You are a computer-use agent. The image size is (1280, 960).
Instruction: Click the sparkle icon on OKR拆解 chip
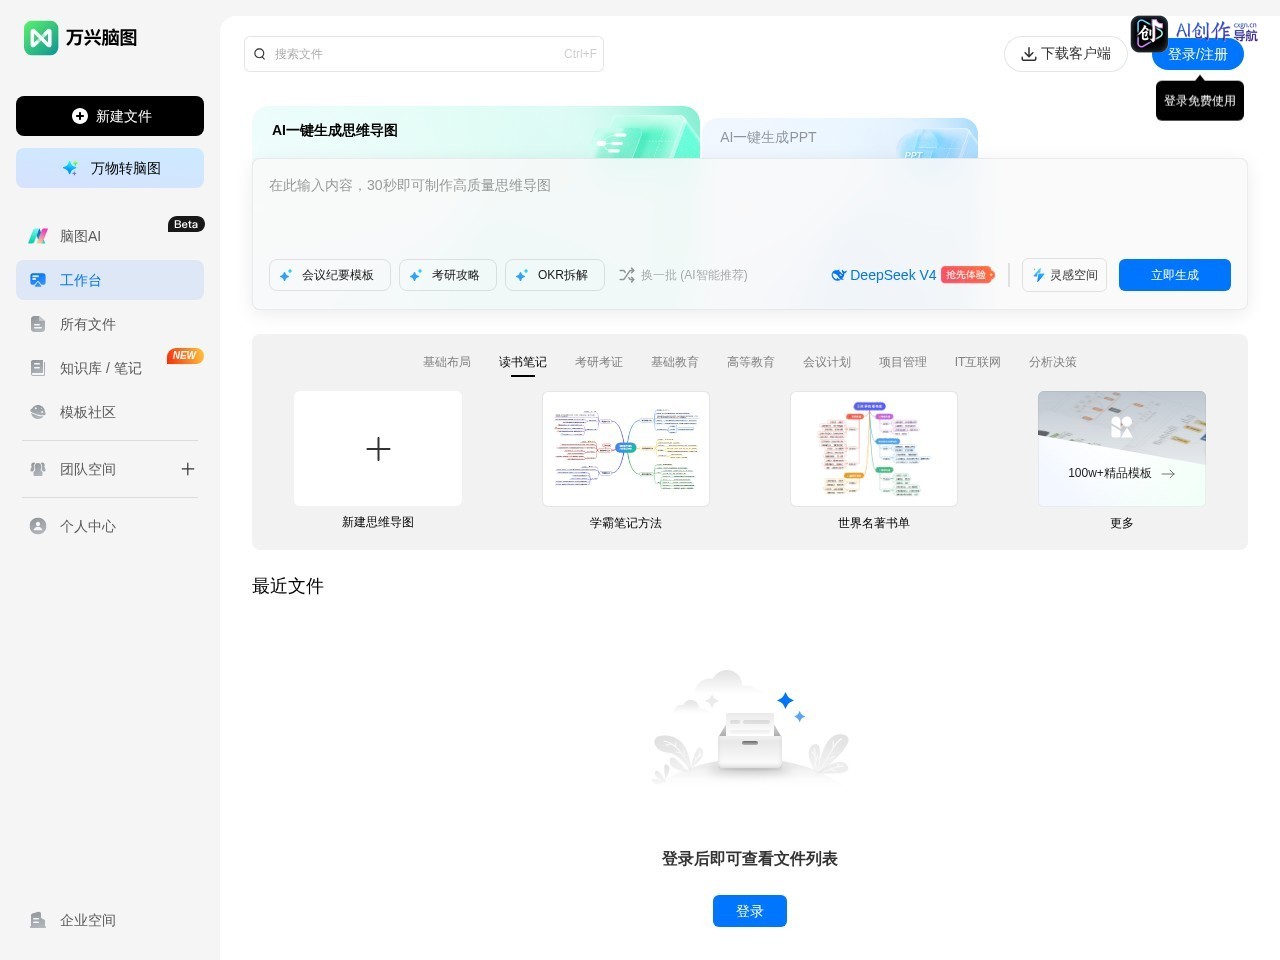[522, 275]
